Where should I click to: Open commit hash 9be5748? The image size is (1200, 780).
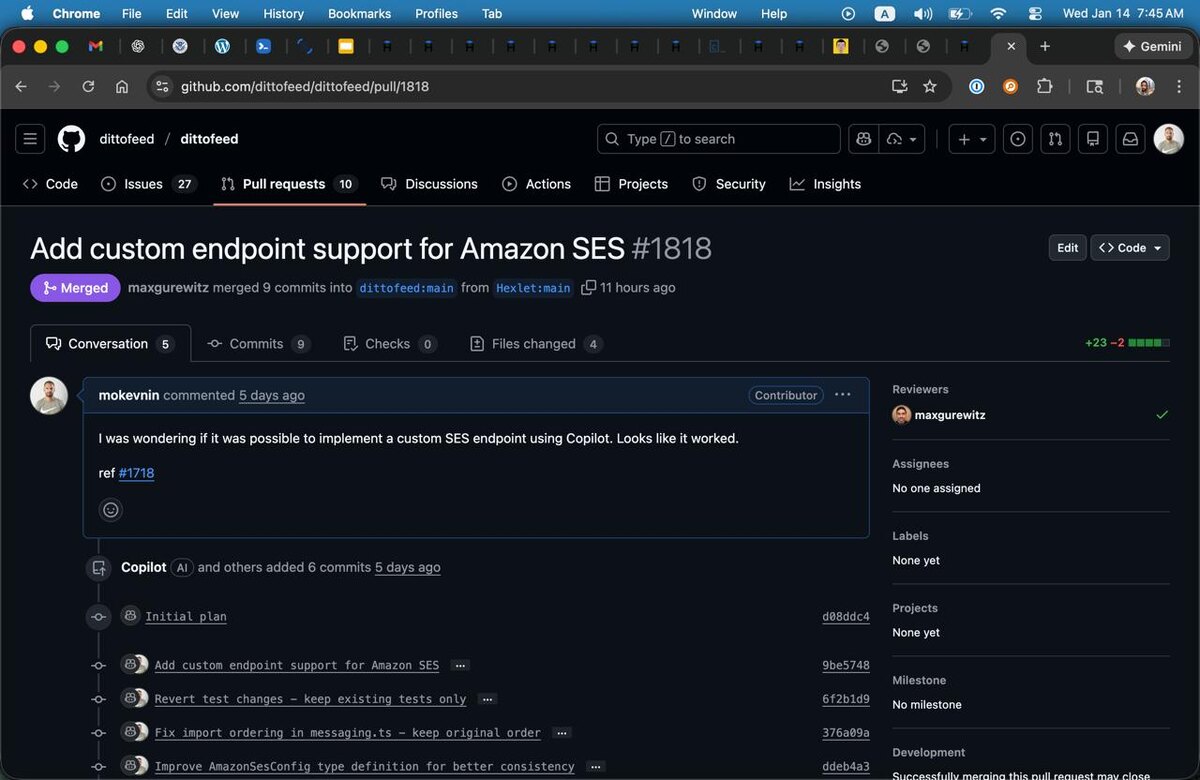point(846,665)
